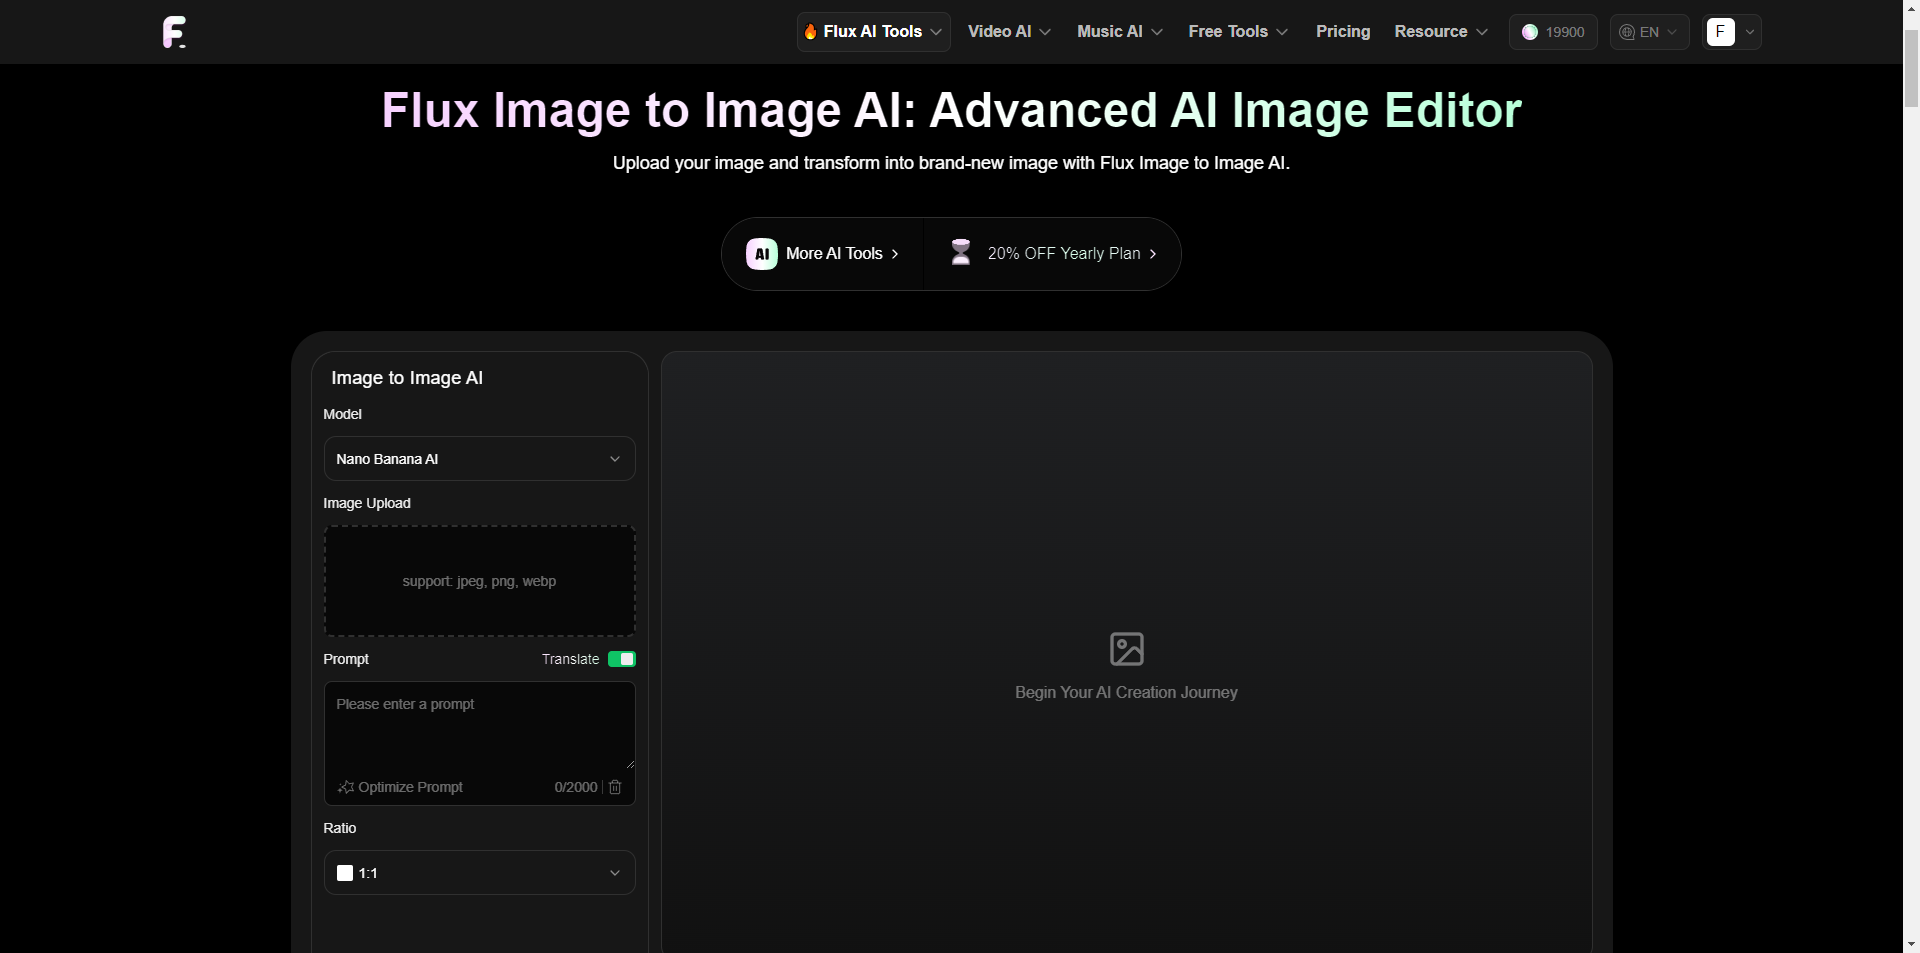The image size is (1920, 953).
Task: Focus the prompt text input field
Action: pyautogui.click(x=479, y=727)
